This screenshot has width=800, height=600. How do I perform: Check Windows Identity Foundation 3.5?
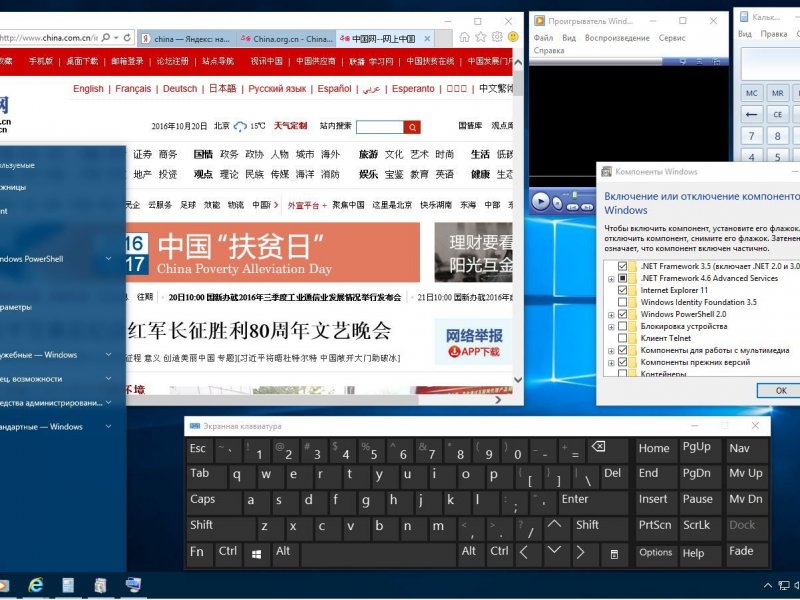[622, 302]
